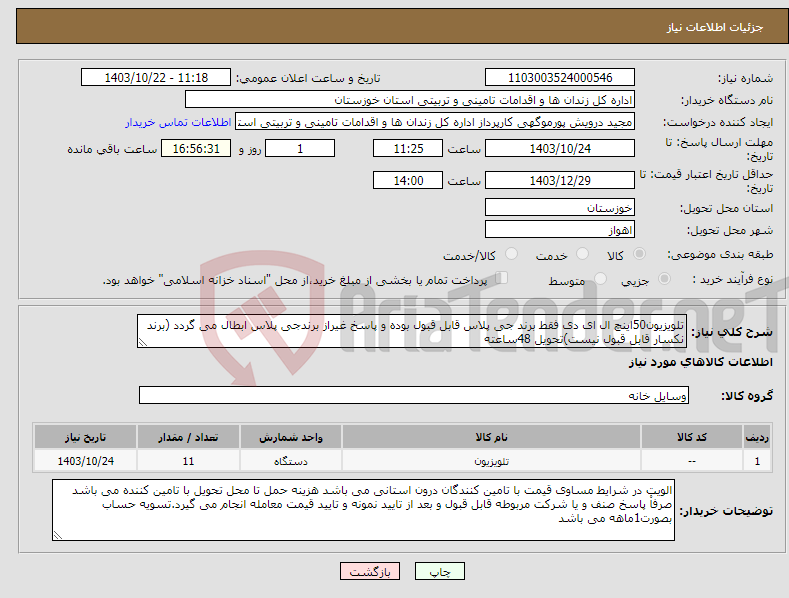Click the need number field 1103003524000546

point(560,78)
